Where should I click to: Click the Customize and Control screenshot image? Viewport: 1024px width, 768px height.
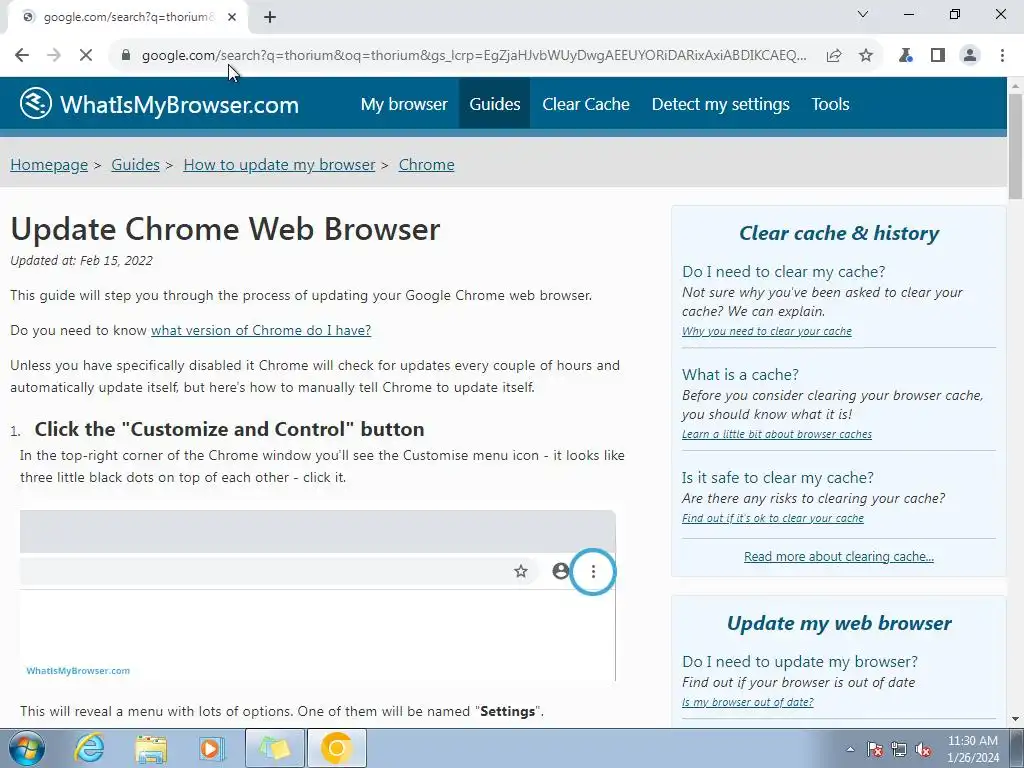pyautogui.click(x=317, y=596)
